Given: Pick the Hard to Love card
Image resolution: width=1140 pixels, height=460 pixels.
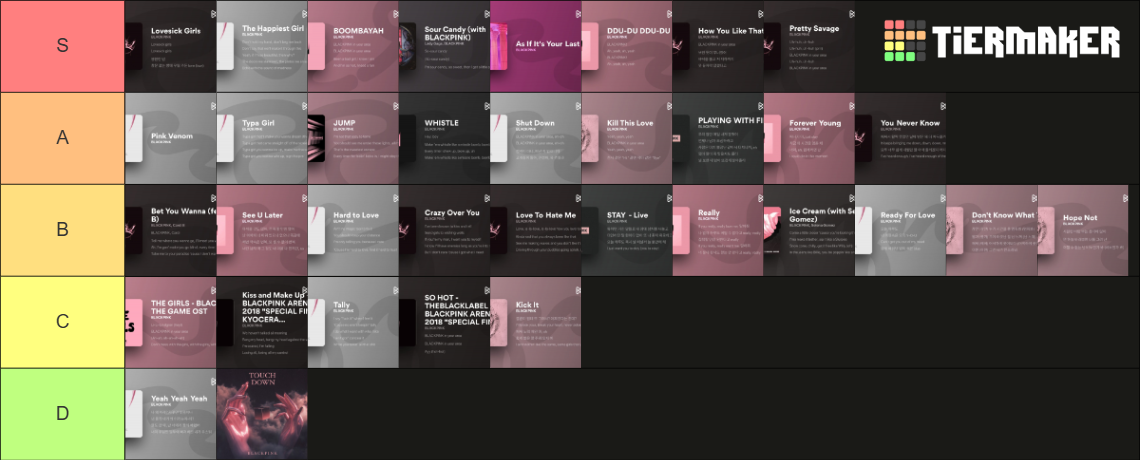Looking at the screenshot, I should click(353, 230).
